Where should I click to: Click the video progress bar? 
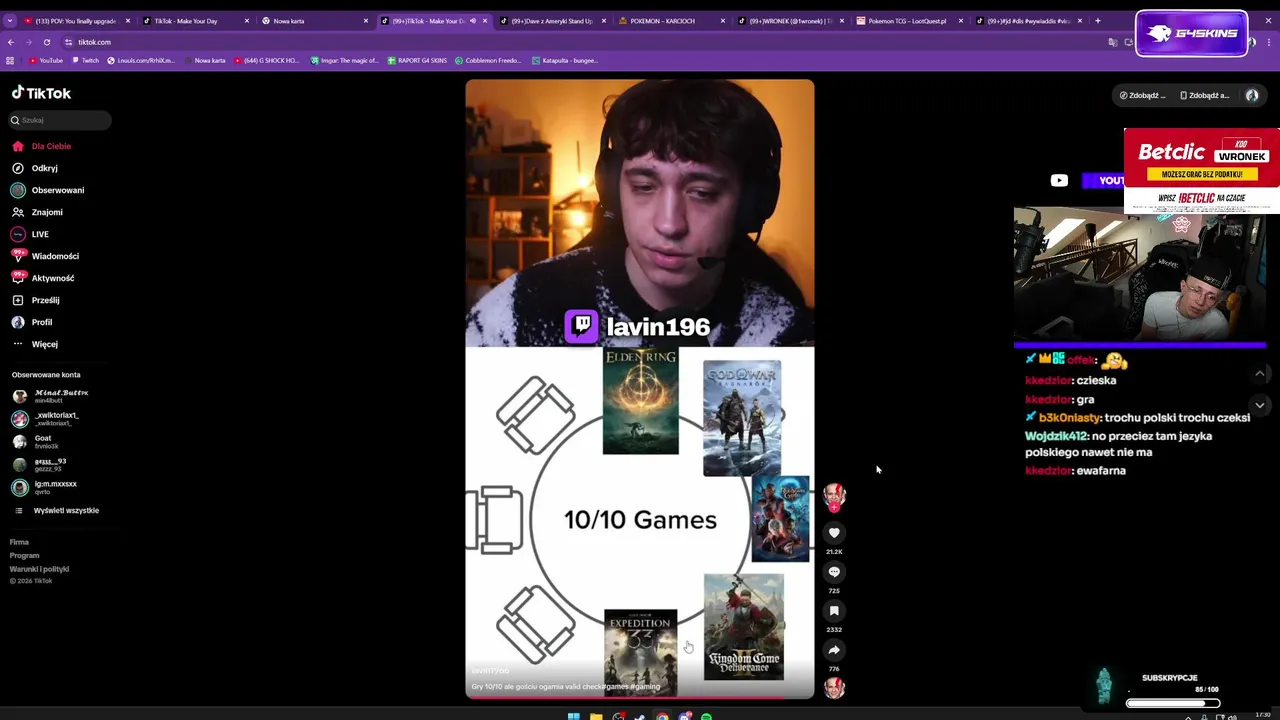(640, 696)
